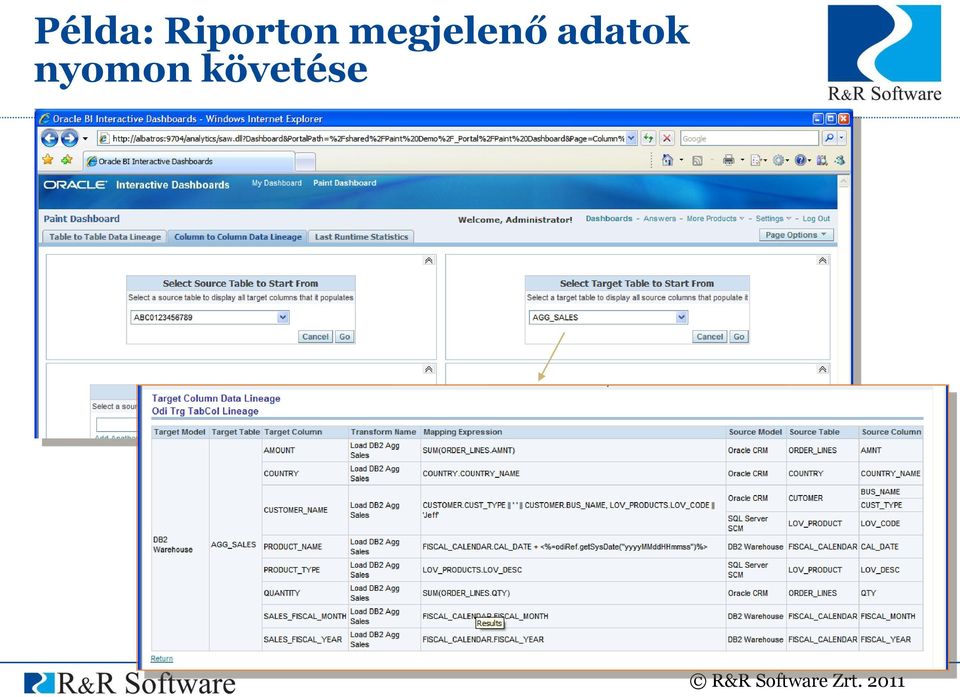
Task: Open the Page Options dropdown
Action: (796, 235)
